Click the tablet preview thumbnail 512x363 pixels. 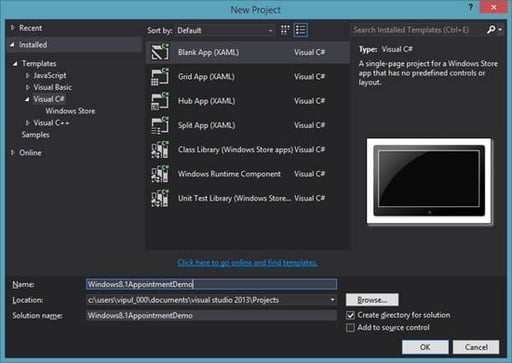pos(429,181)
